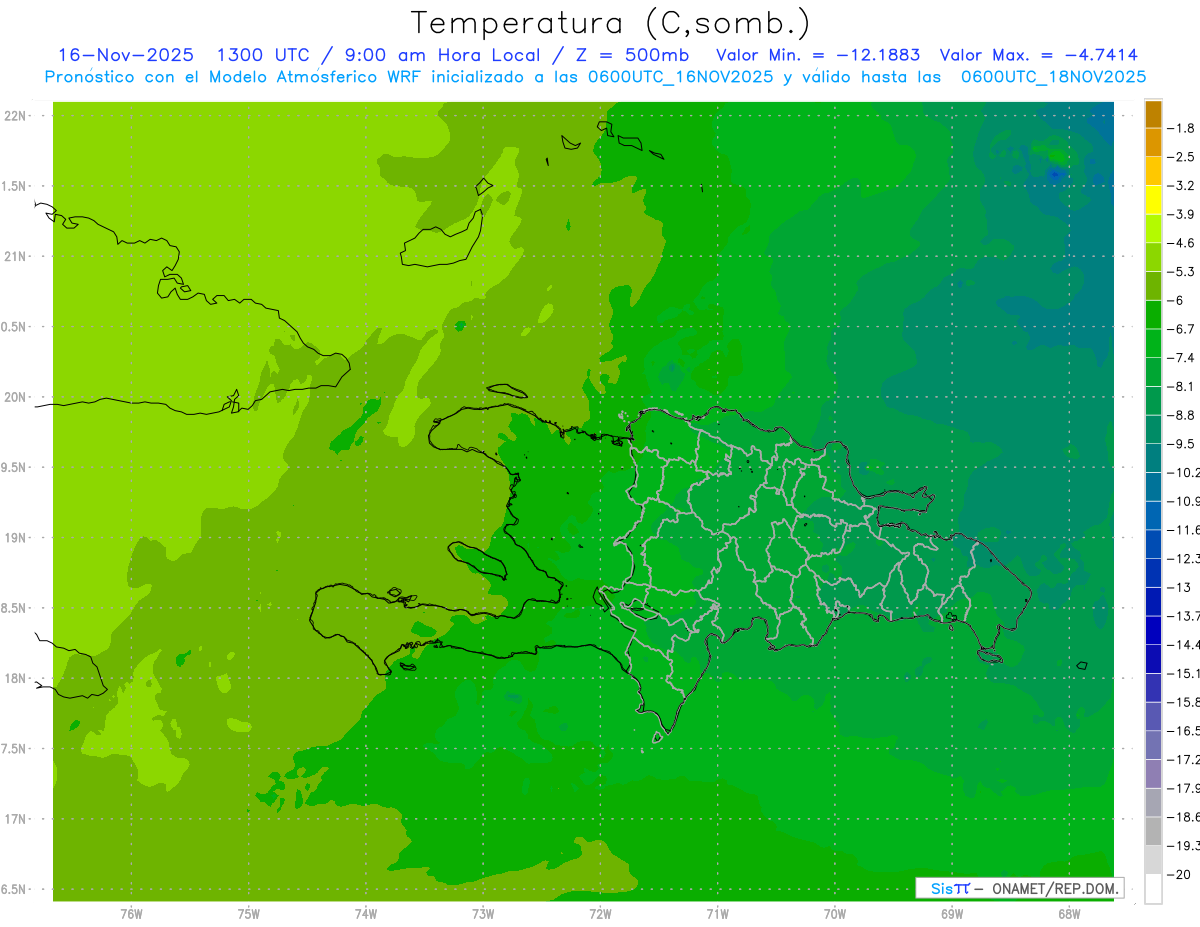This screenshot has width=1200, height=927.
Task: Click the "-7.4" legend value
Action: pyautogui.click(x=1181, y=358)
